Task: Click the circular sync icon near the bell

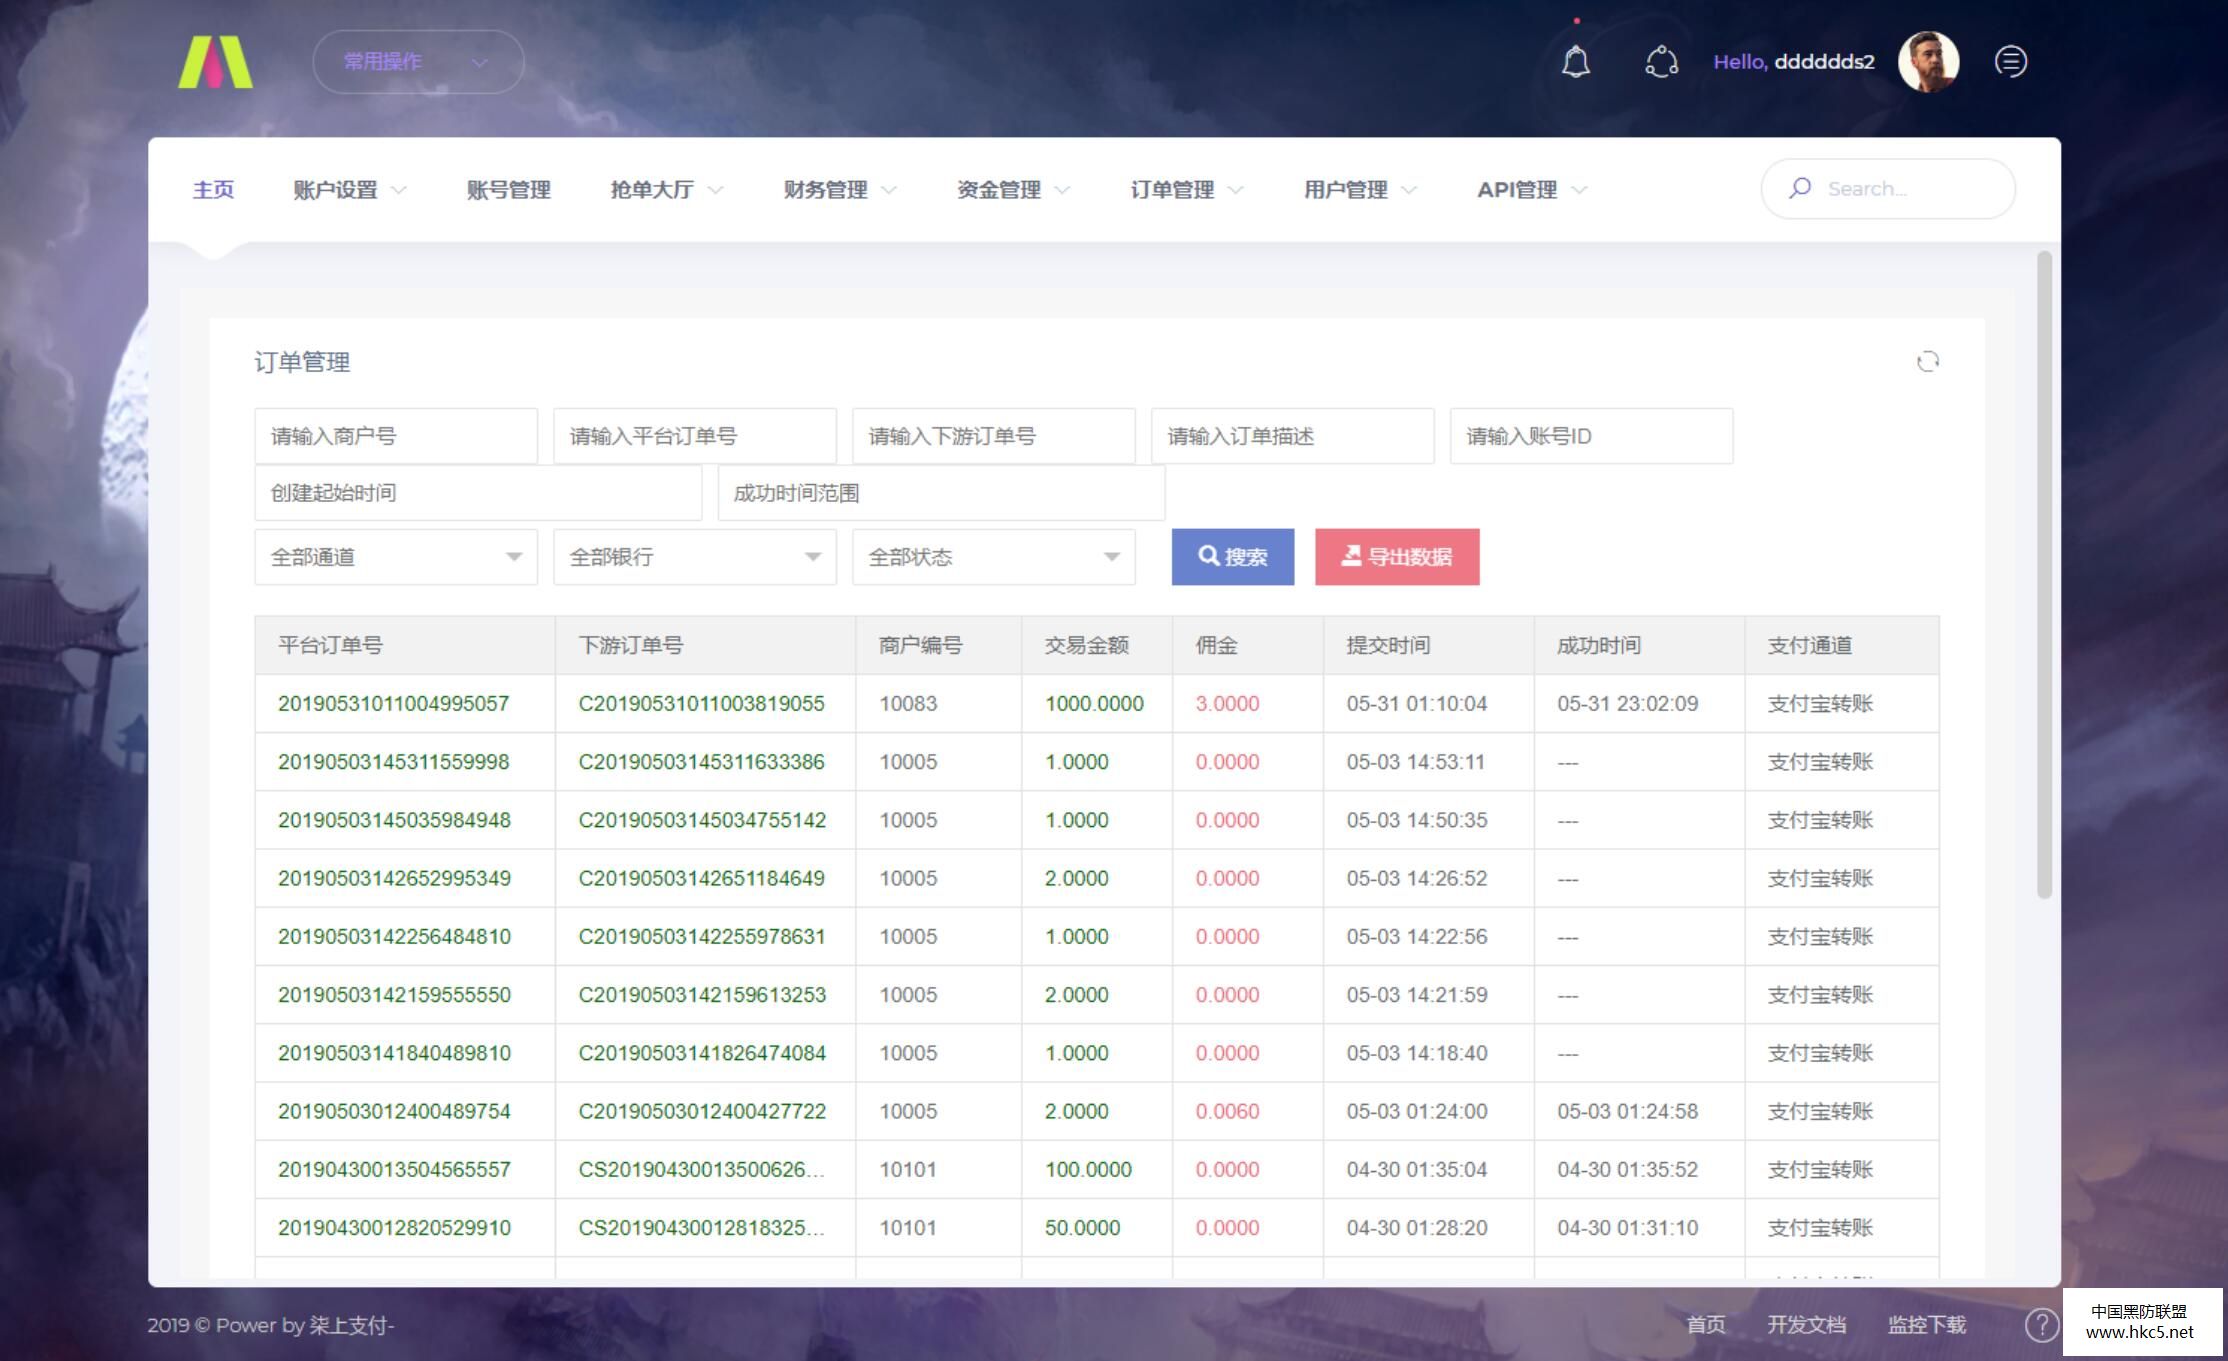Action: [1662, 62]
